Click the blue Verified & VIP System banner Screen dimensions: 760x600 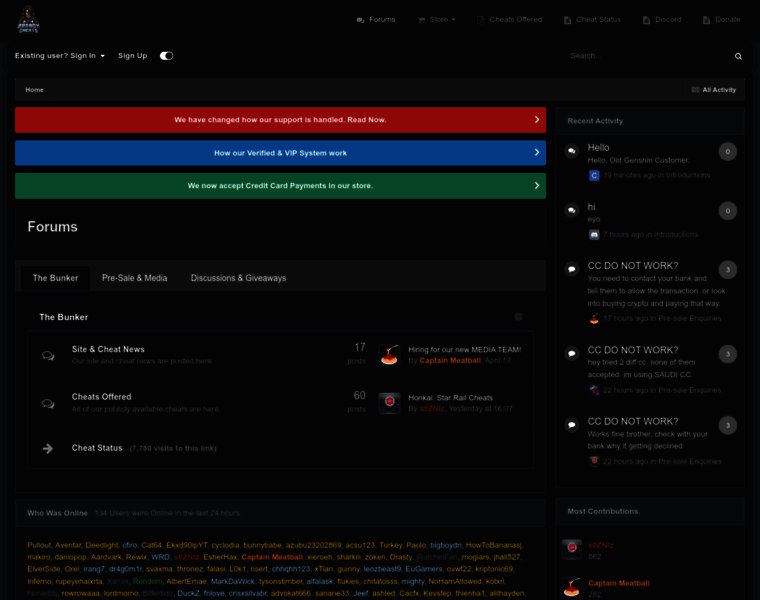tap(280, 153)
